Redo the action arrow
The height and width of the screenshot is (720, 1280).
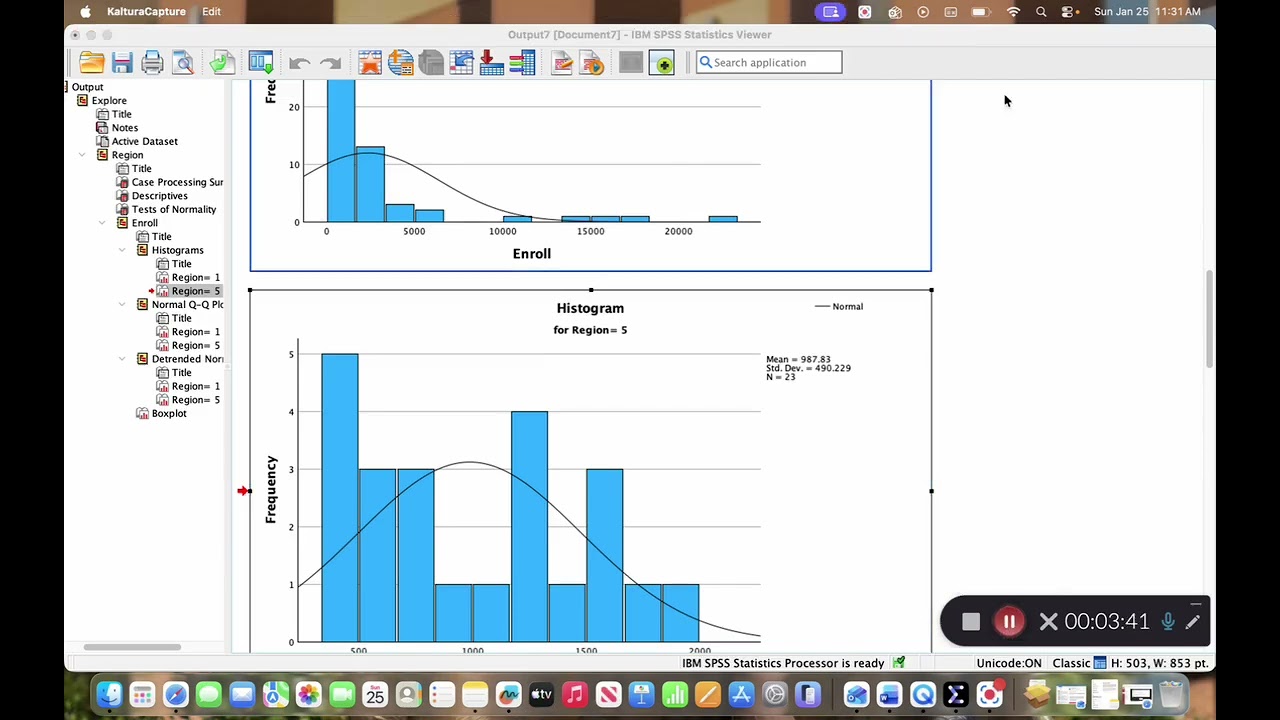(330, 63)
